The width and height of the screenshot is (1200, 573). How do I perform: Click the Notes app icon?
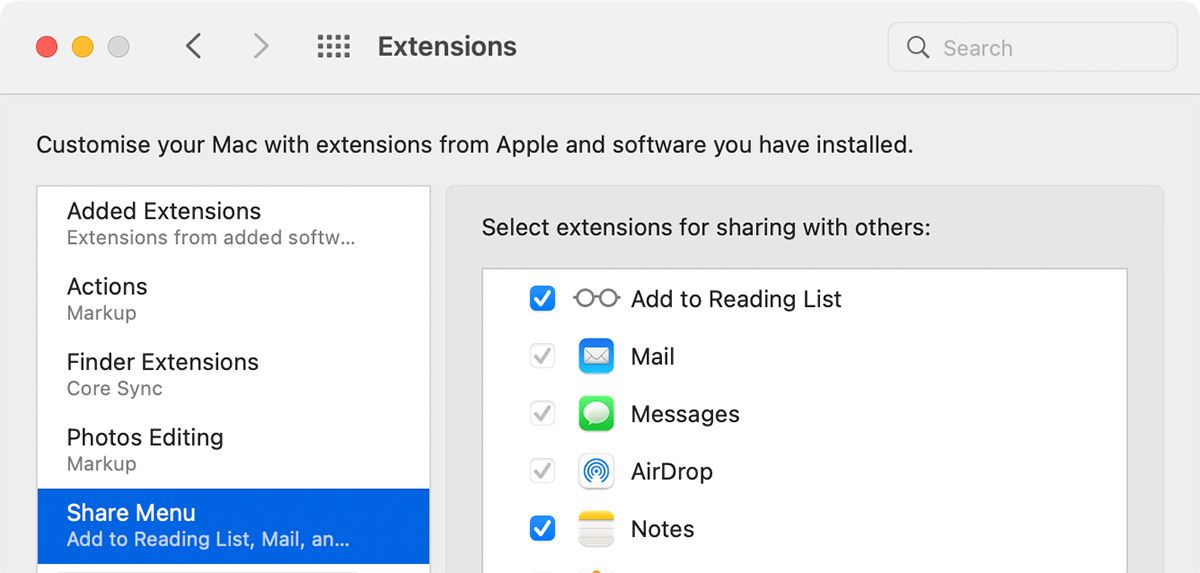pyautogui.click(x=596, y=529)
